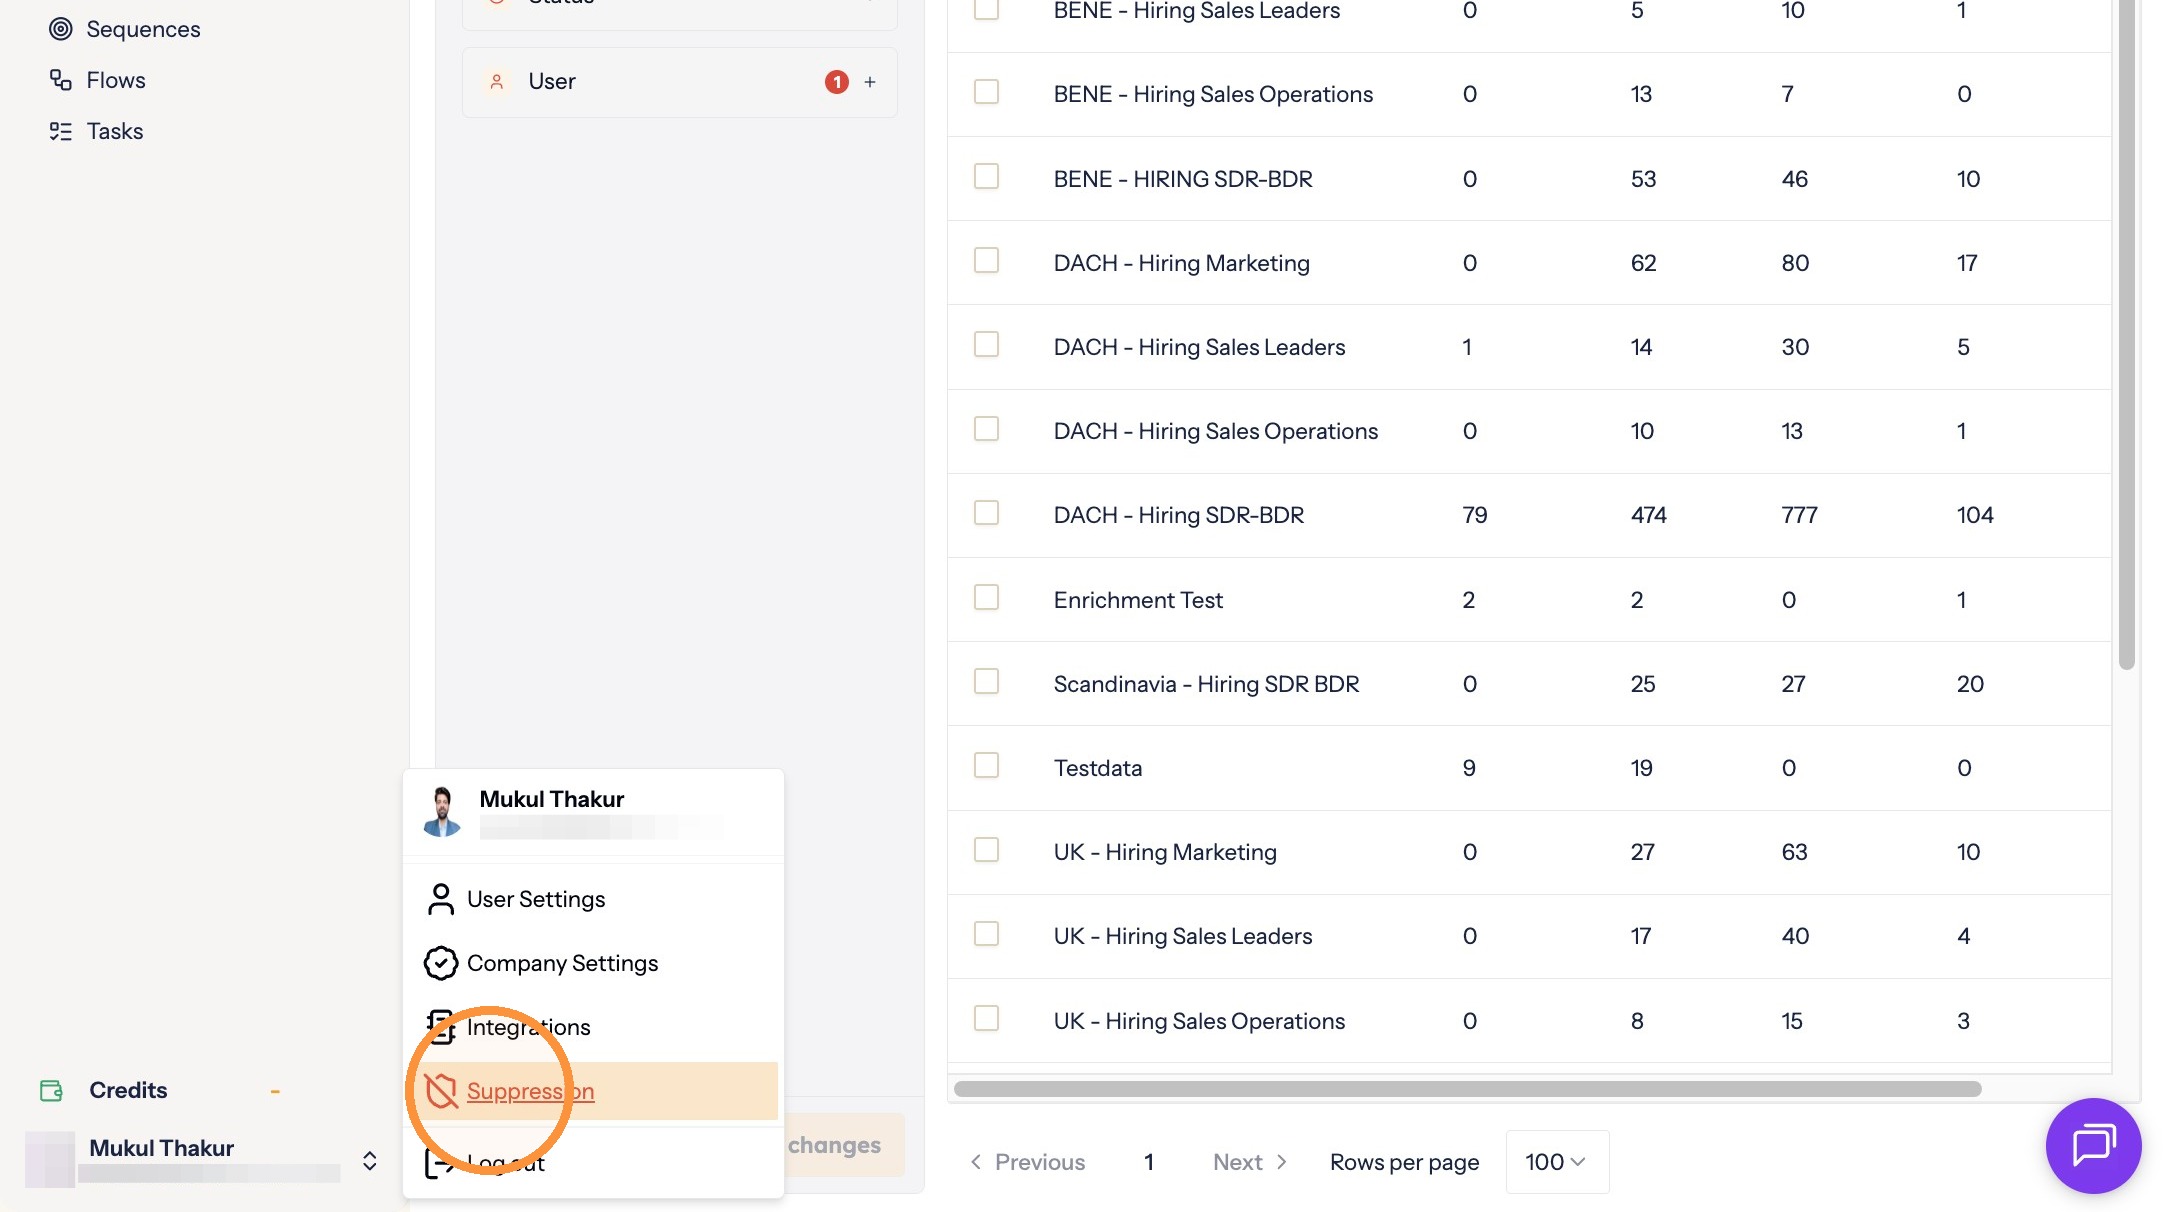Tick the DACH - Hiring Sales Operations checkbox
Viewport: 2168px width, 1212px height.
(987, 429)
